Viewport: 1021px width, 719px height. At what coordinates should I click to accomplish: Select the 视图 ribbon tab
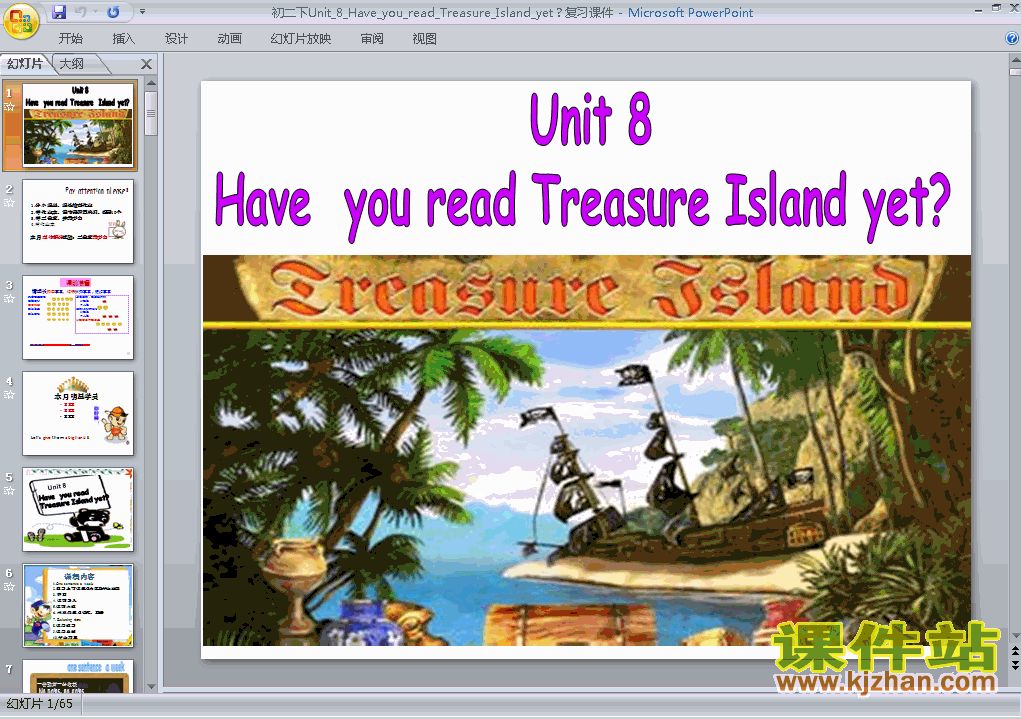click(425, 38)
